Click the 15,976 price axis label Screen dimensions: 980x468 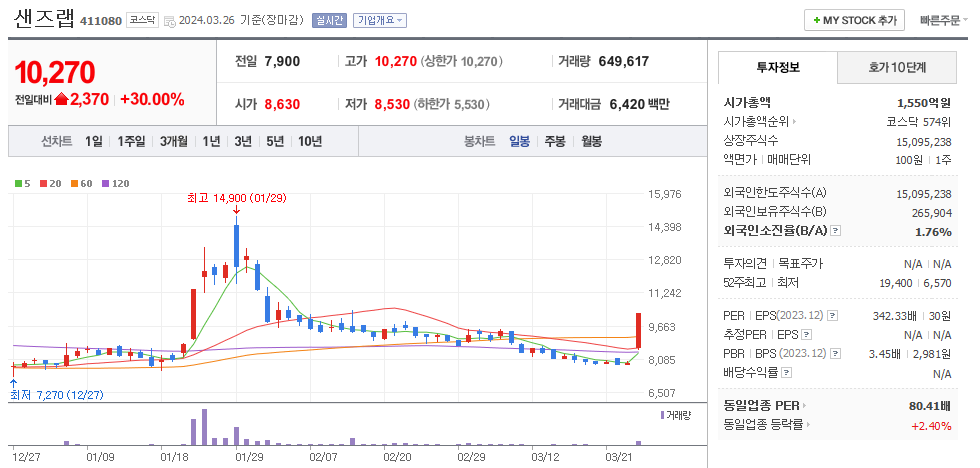tap(664, 194)
